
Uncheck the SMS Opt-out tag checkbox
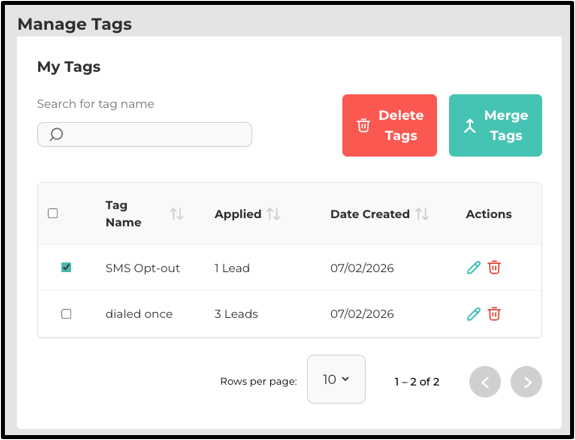click(66, 267)
